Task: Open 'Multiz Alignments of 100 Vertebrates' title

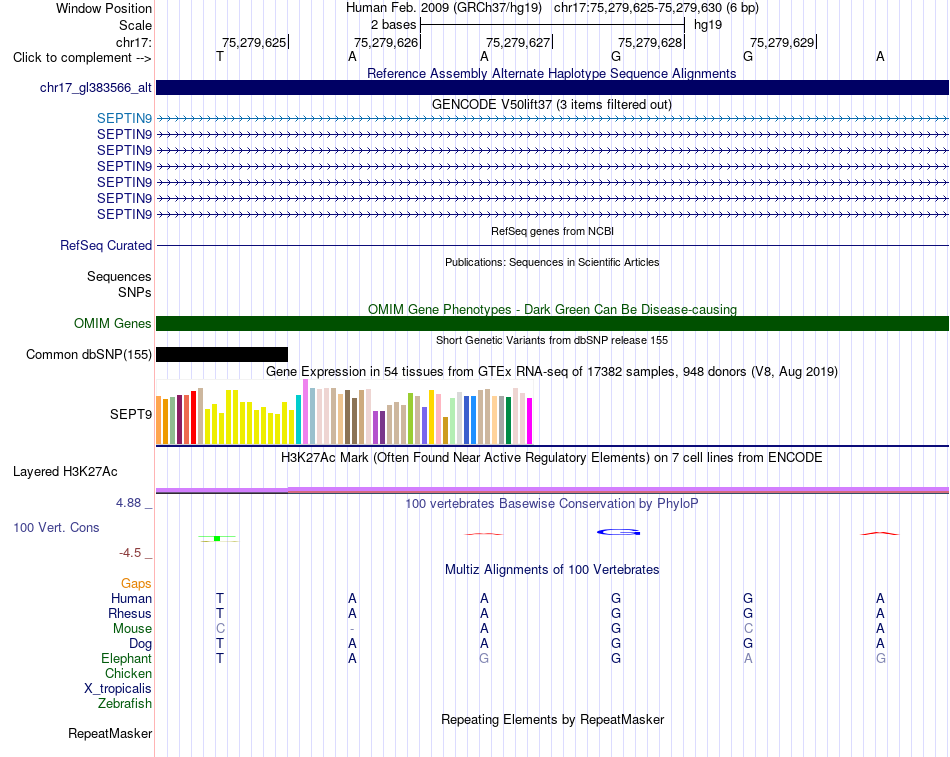Action: click(552, 570)
